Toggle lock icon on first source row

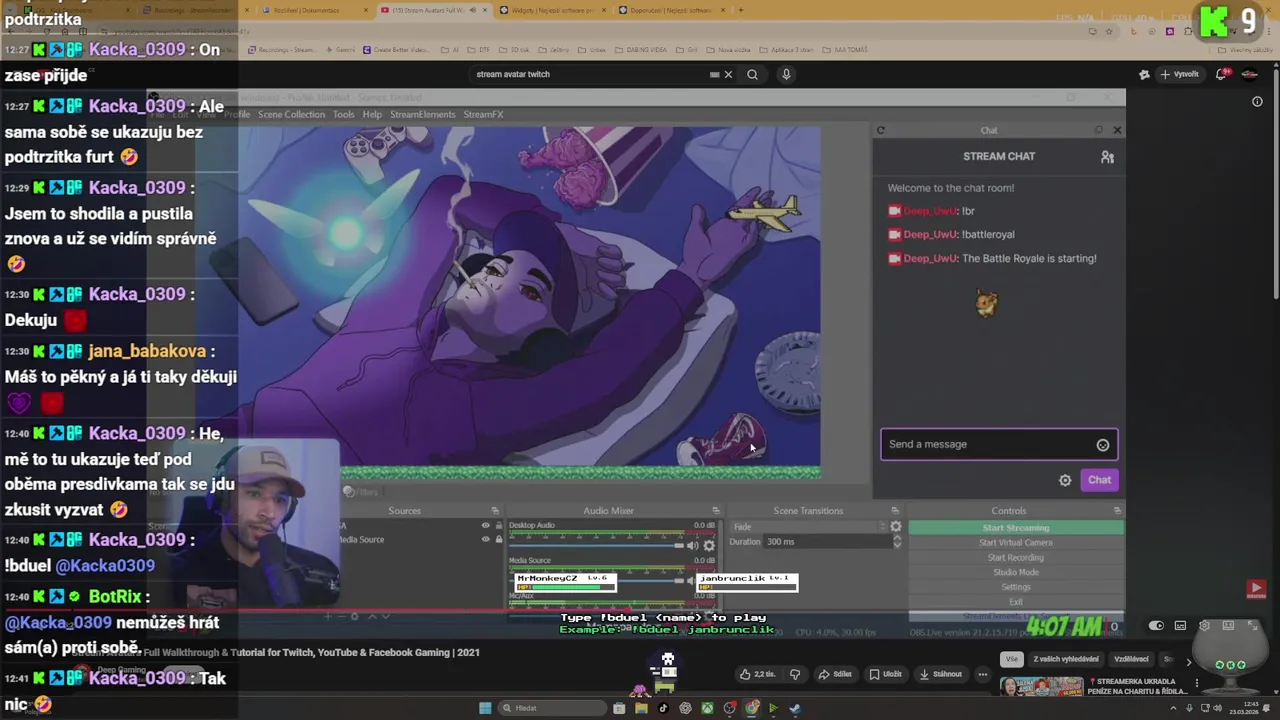[x=498, y=525]
